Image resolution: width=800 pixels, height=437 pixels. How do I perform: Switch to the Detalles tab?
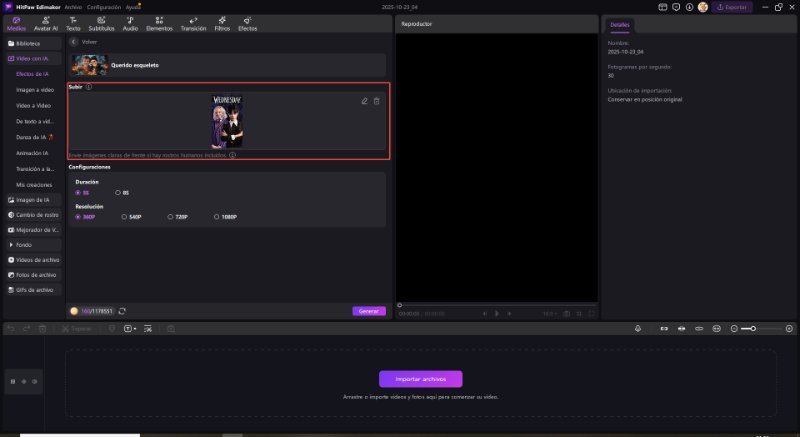(x=620, y=24)
